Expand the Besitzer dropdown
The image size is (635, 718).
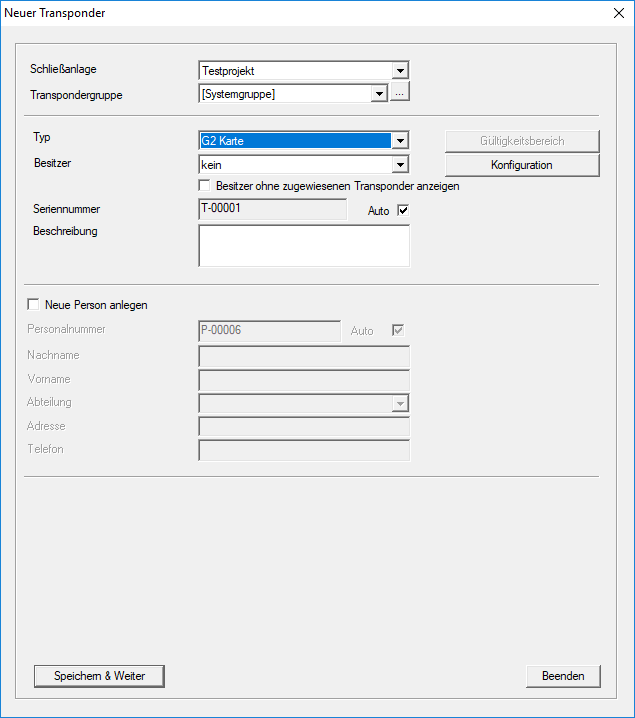400,164
